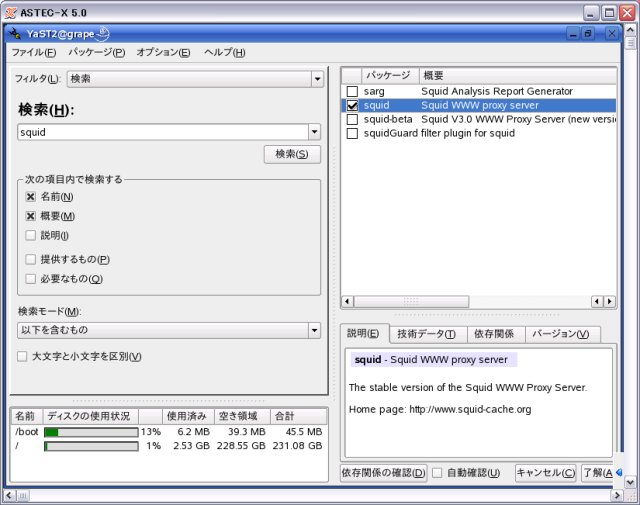
Task: Restore the inner YaST2 window
Action: pos(587,33)
